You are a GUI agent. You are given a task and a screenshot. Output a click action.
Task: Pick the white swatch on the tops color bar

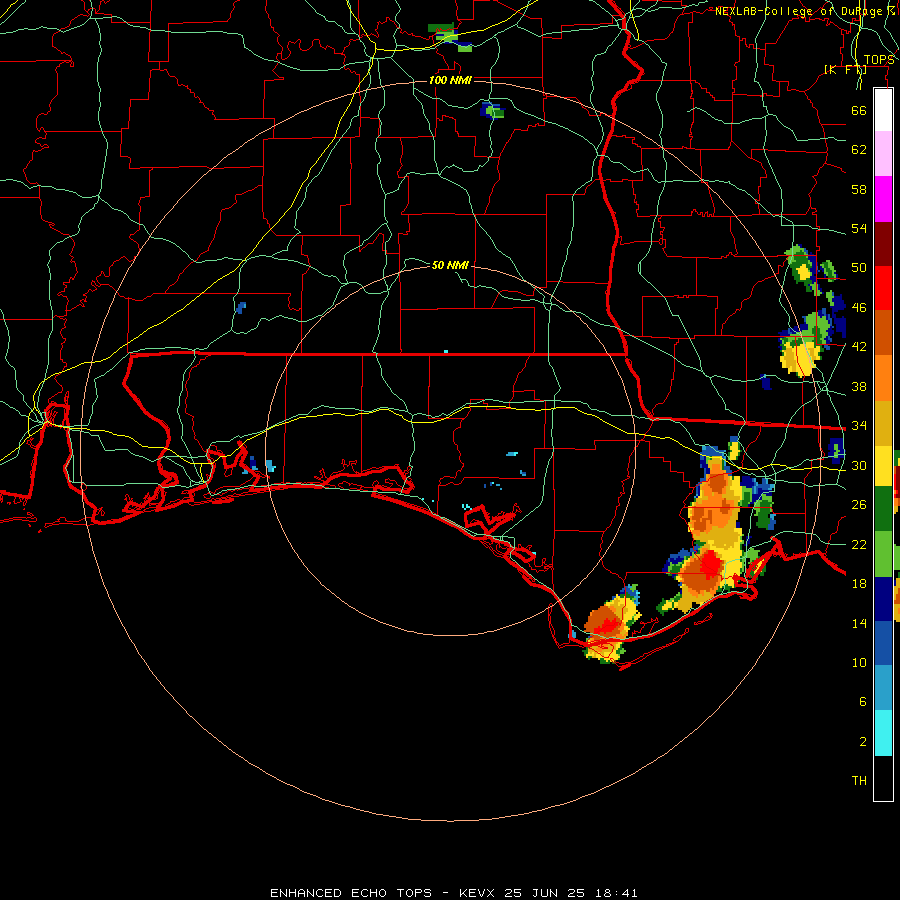(x=883, y=110)
